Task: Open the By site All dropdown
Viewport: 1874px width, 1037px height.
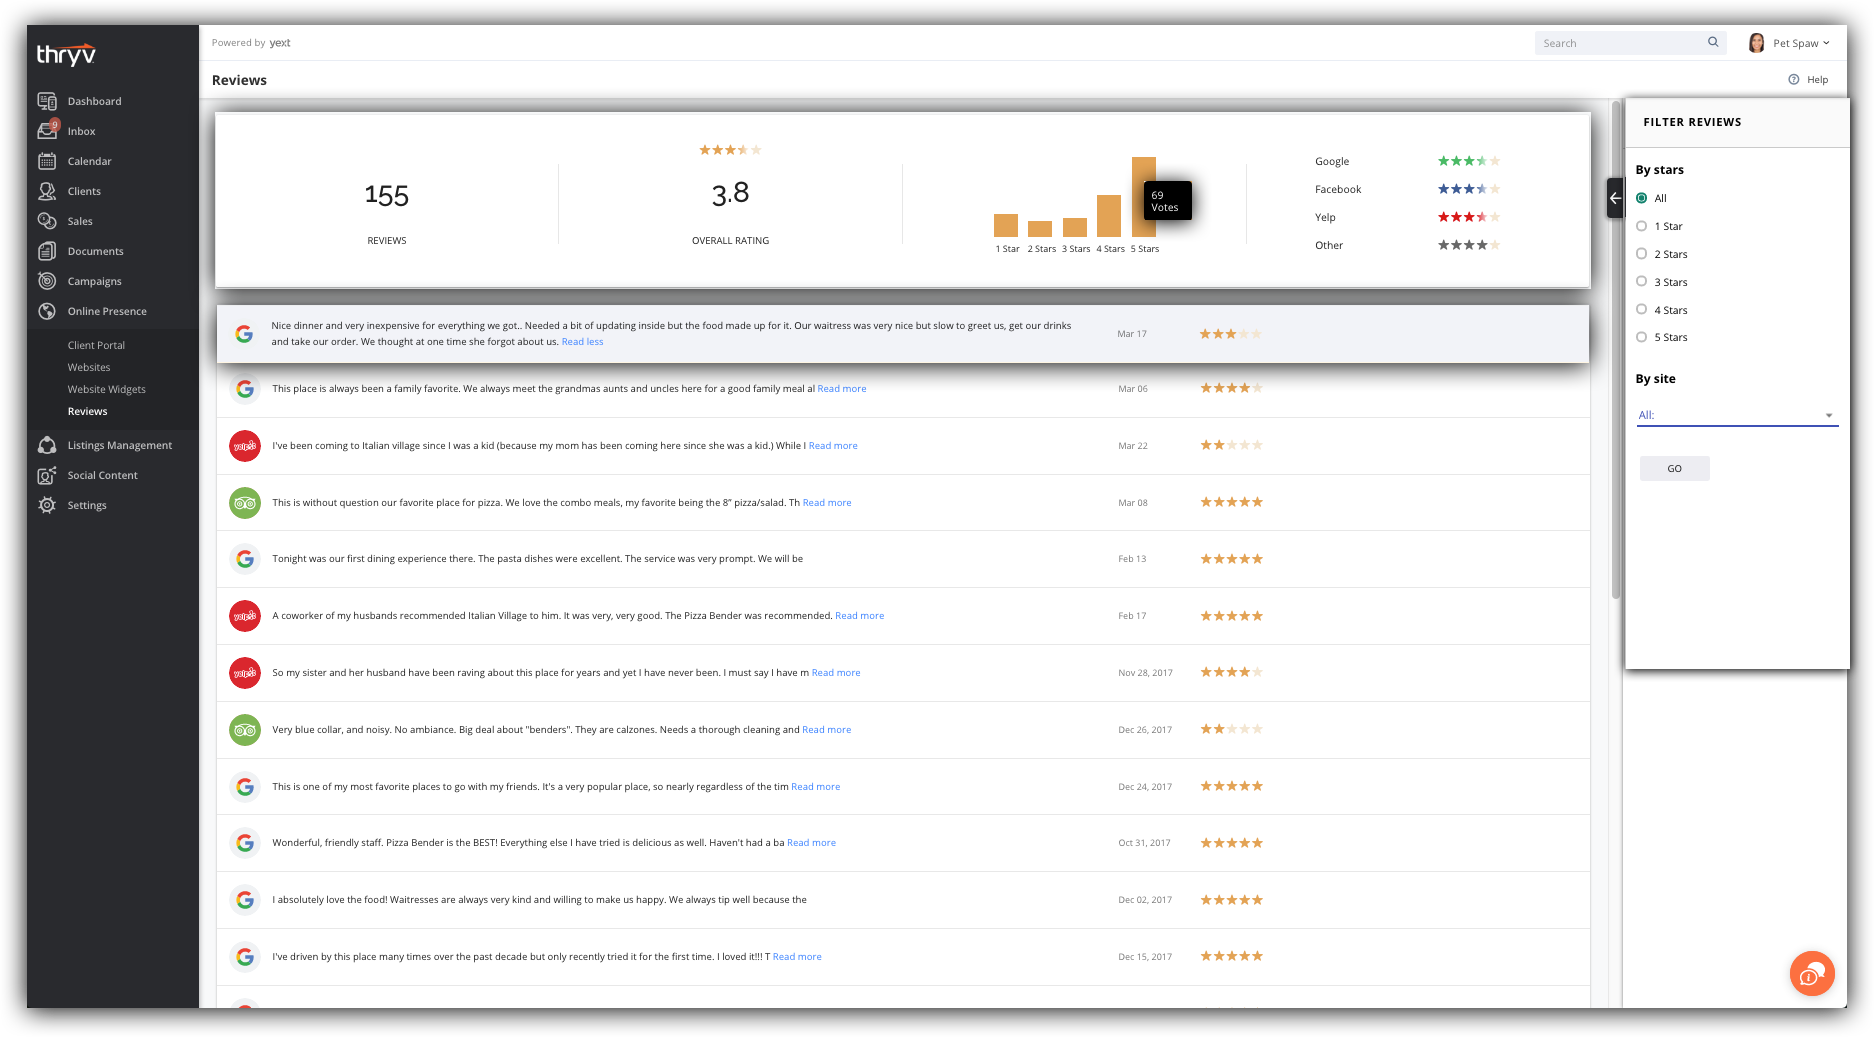Action: coord(1737,415)
